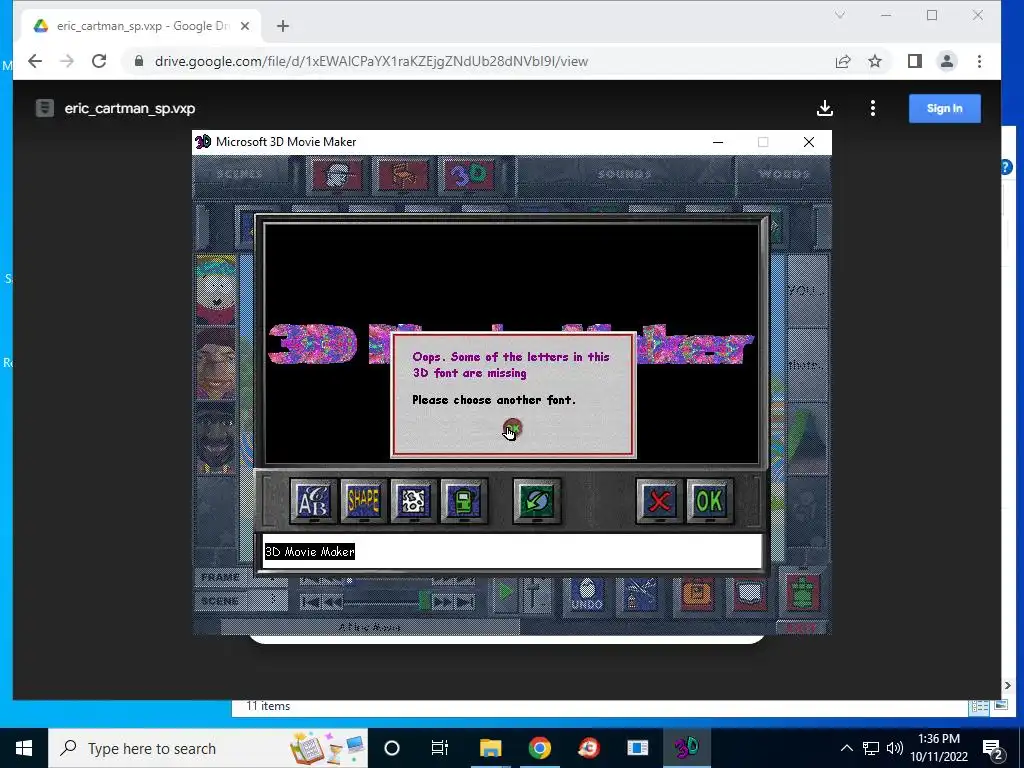Pick the third bearded actor thumbnail

click(x=216, y=436)
